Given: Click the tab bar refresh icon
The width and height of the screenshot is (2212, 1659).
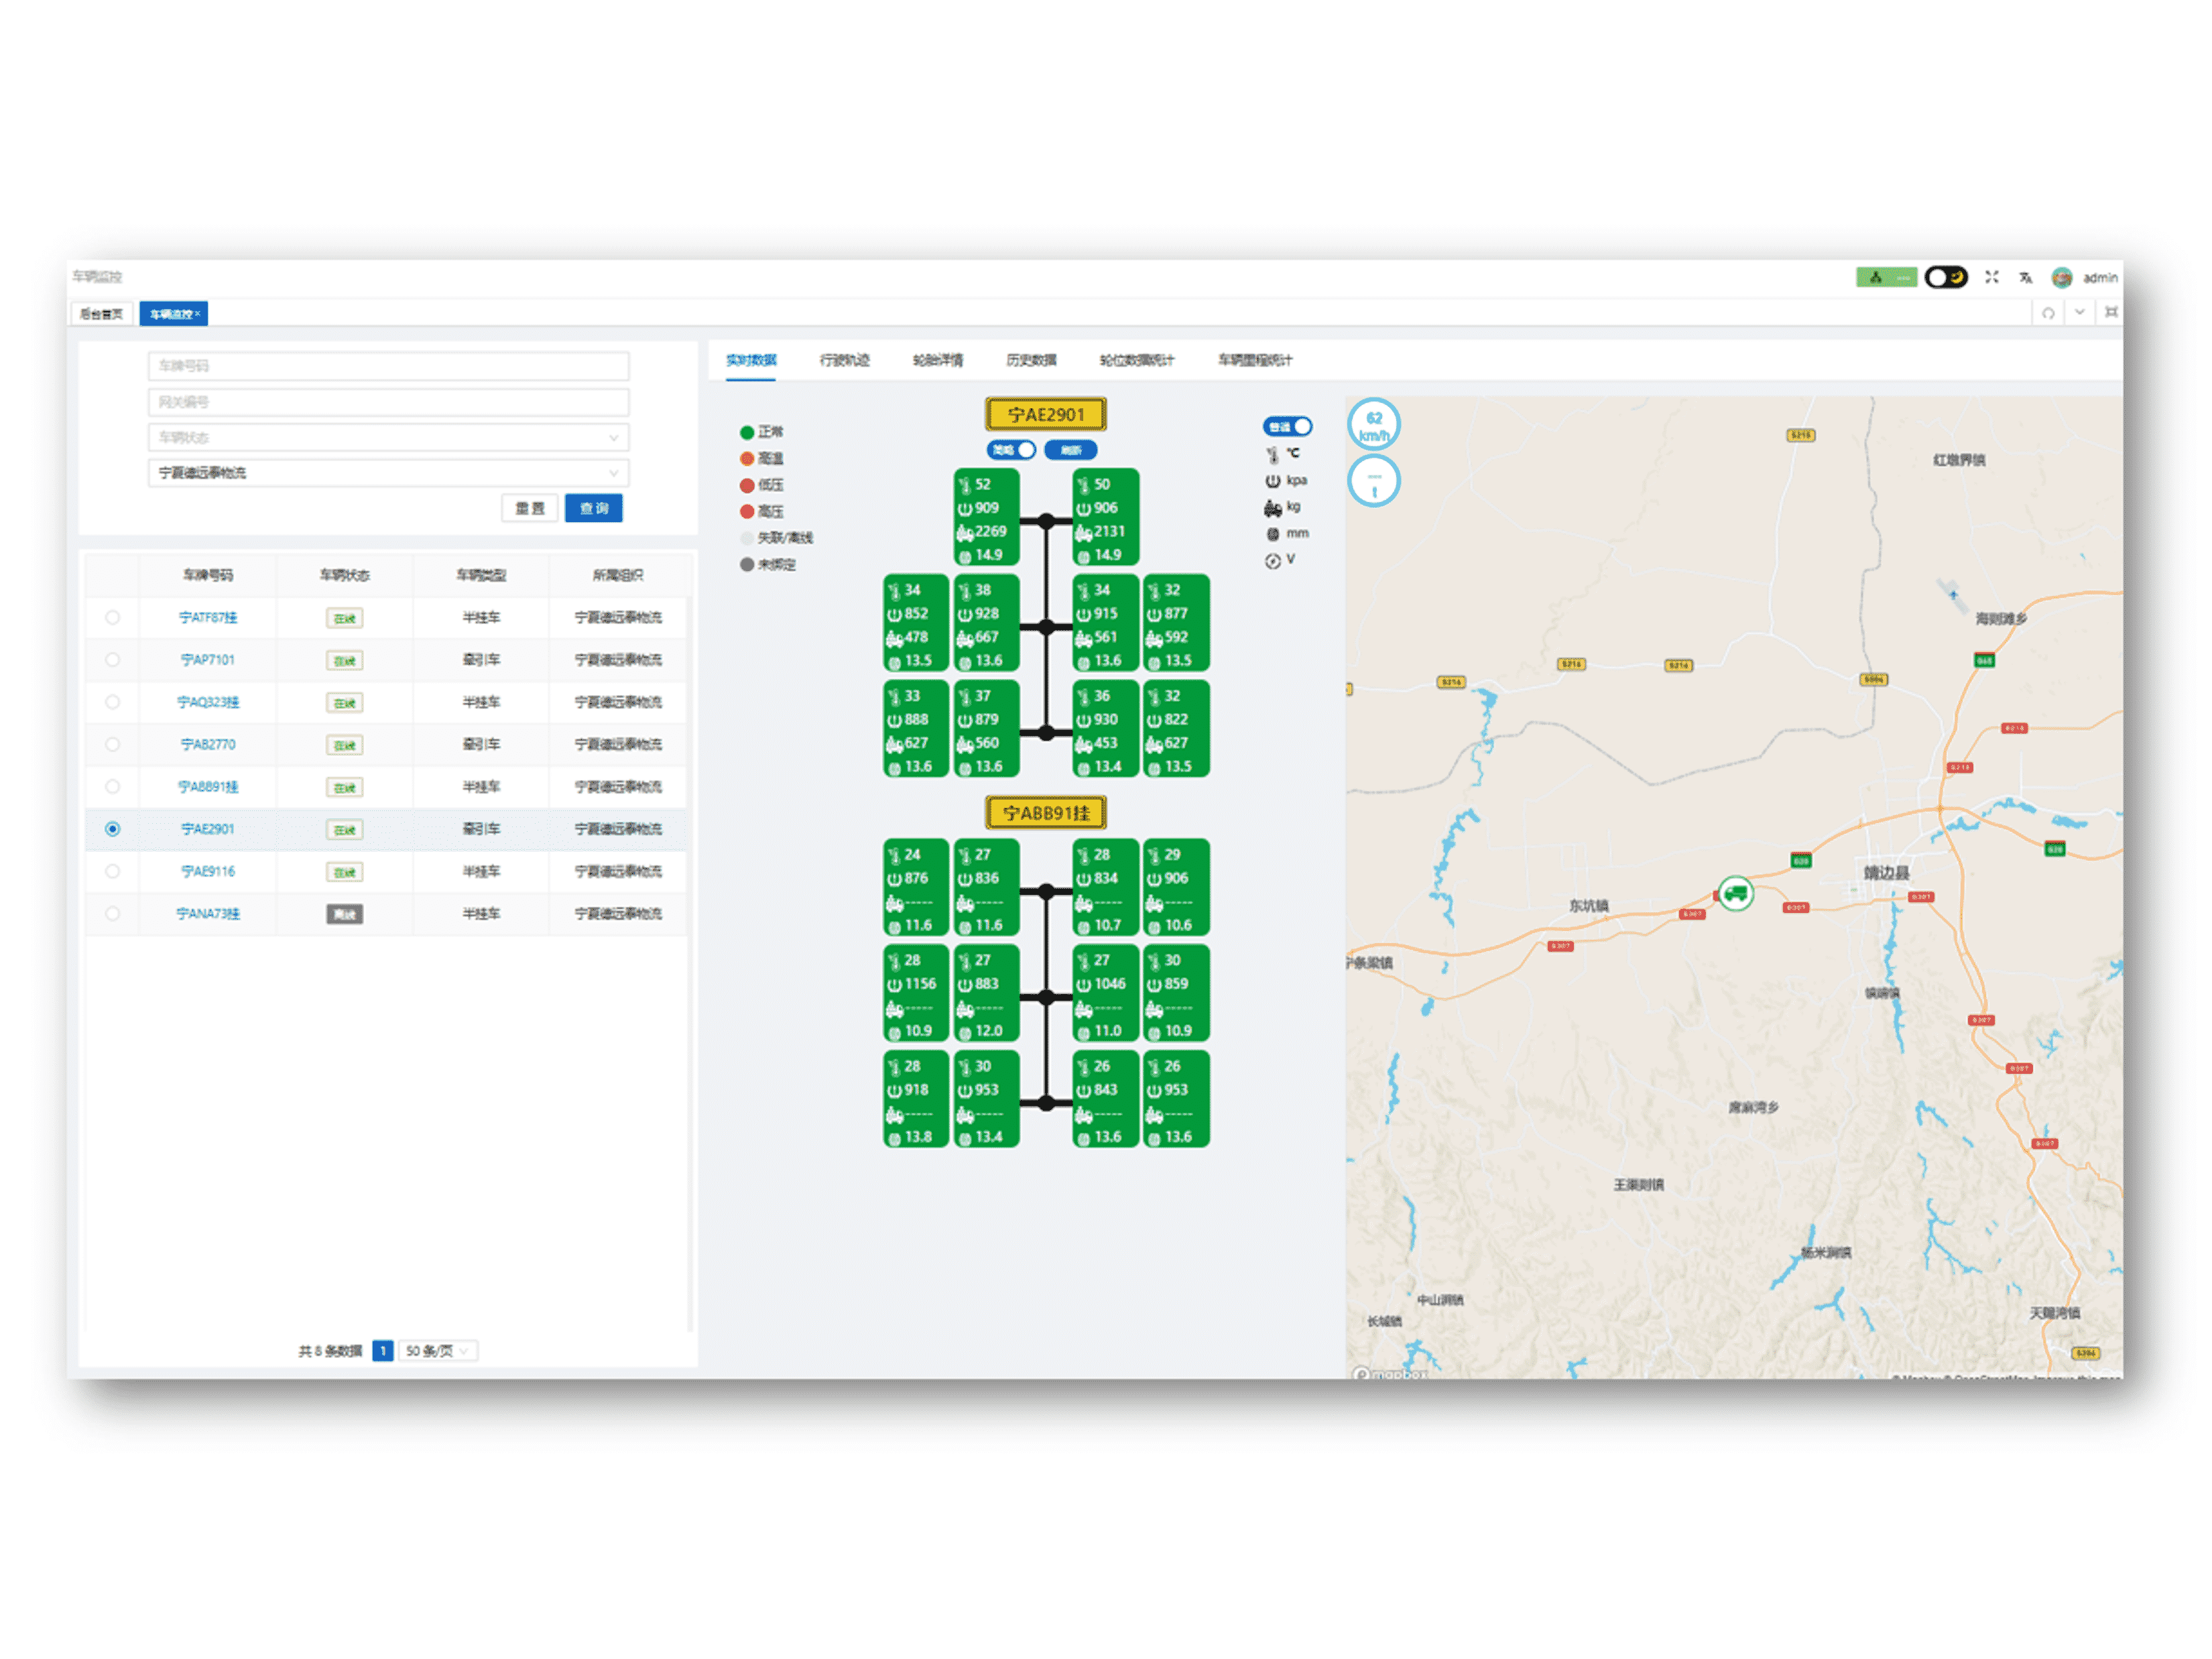Looking at the screenshot, I should pyautogui.click(x=2048, y=313).
